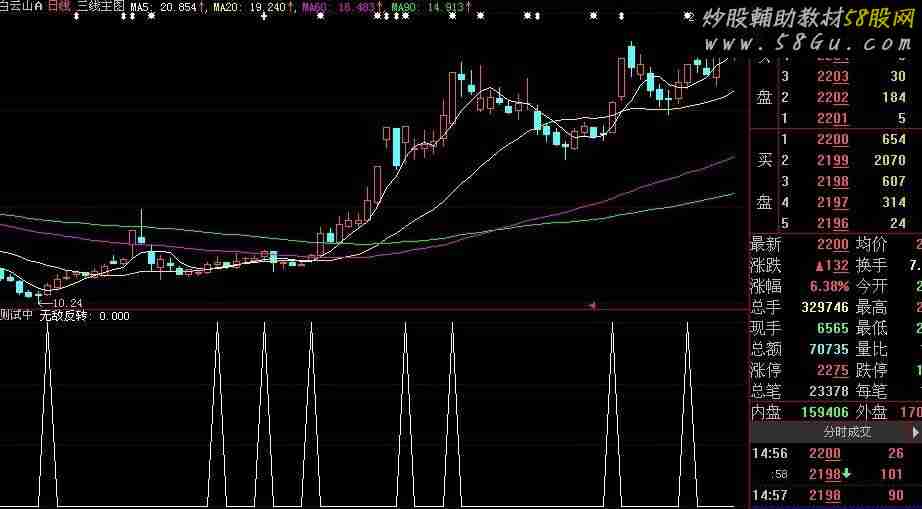Click the 测试中 label in sub-chart
Viewport: 922px width, 509px height.
[16, 316]
